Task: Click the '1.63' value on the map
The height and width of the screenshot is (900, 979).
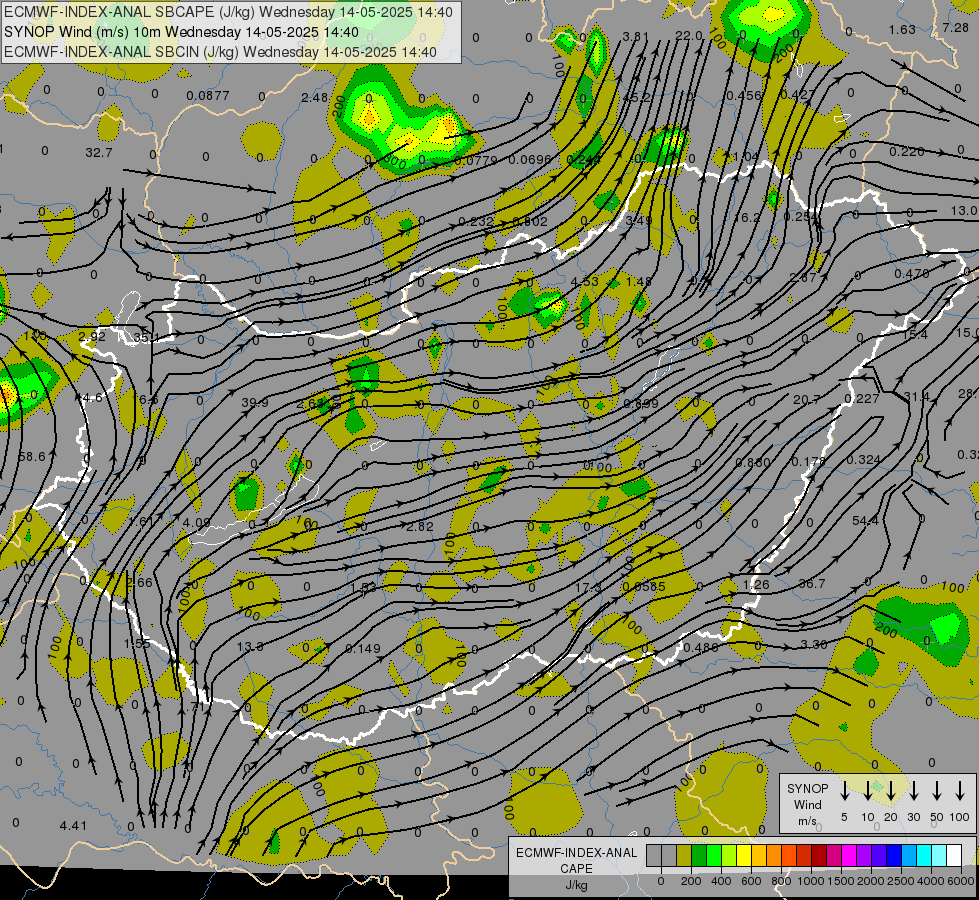Action: point(902,29)
